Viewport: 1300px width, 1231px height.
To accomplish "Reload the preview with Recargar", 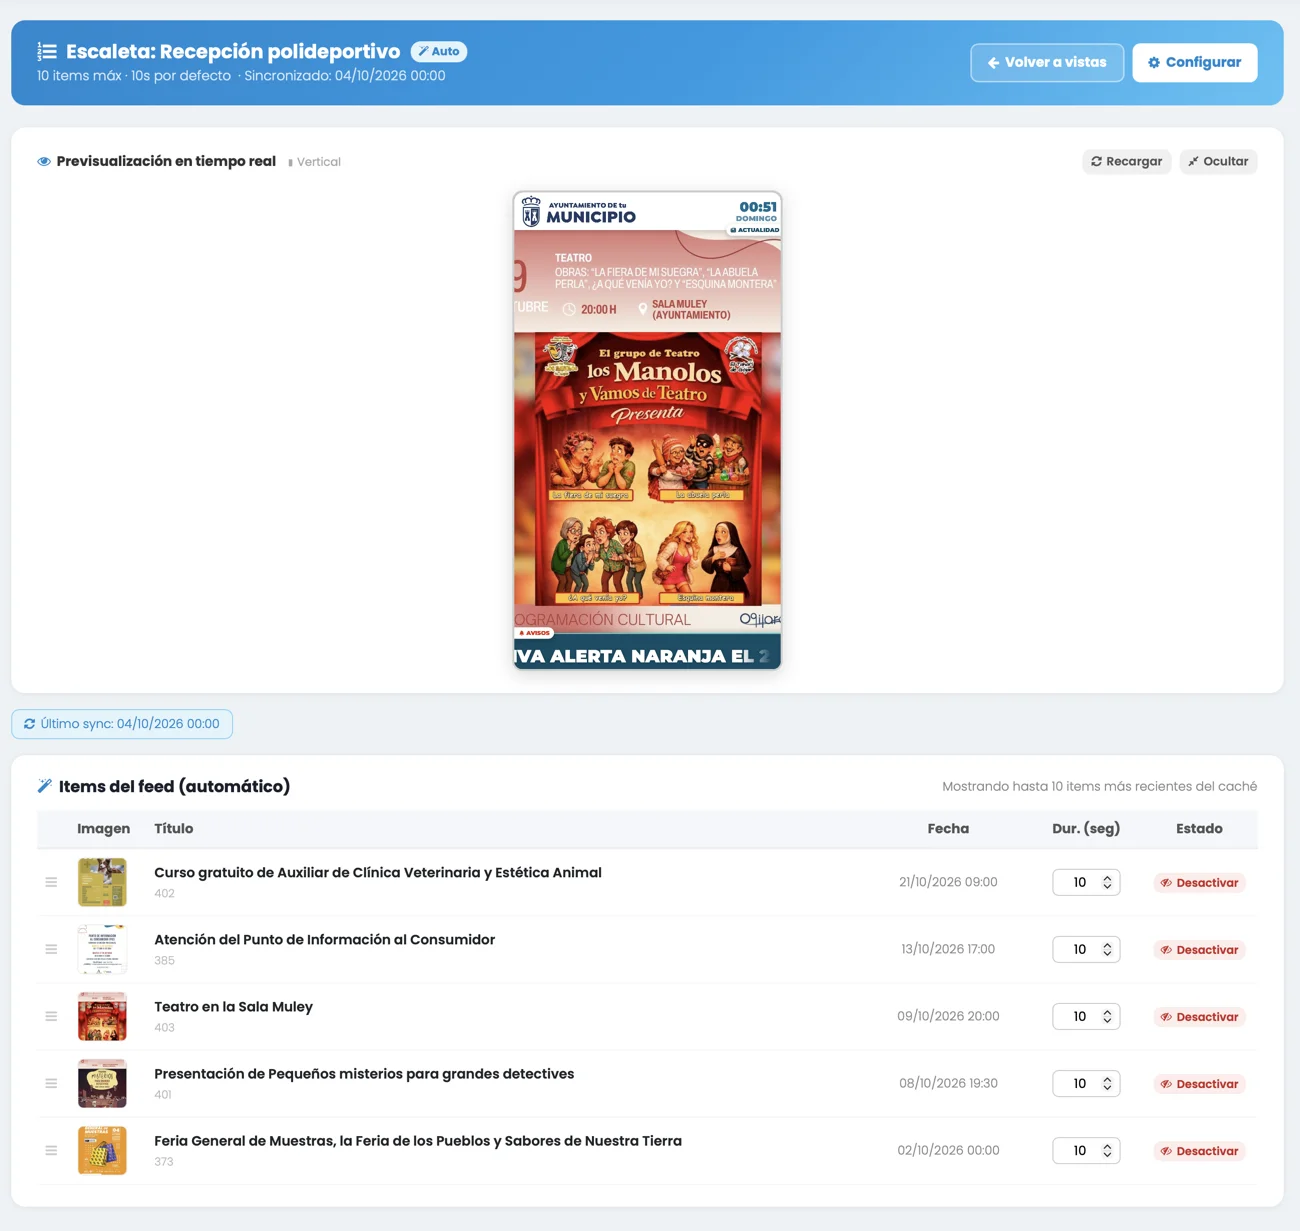I will (1127, 161).
